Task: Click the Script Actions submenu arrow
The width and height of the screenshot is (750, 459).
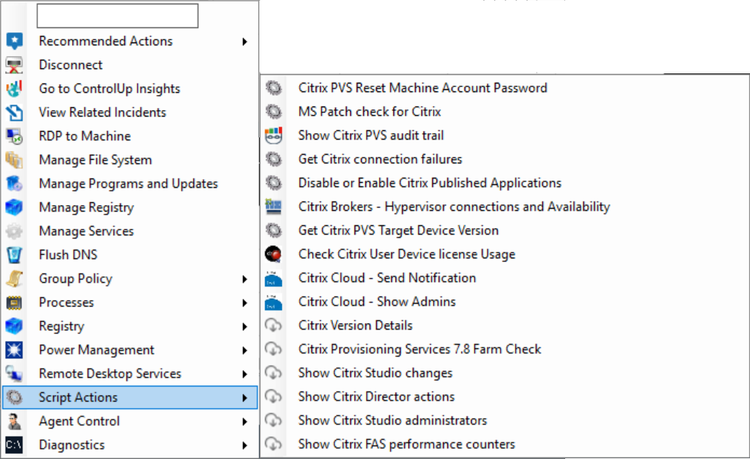Action: click(x=245, y=398)
